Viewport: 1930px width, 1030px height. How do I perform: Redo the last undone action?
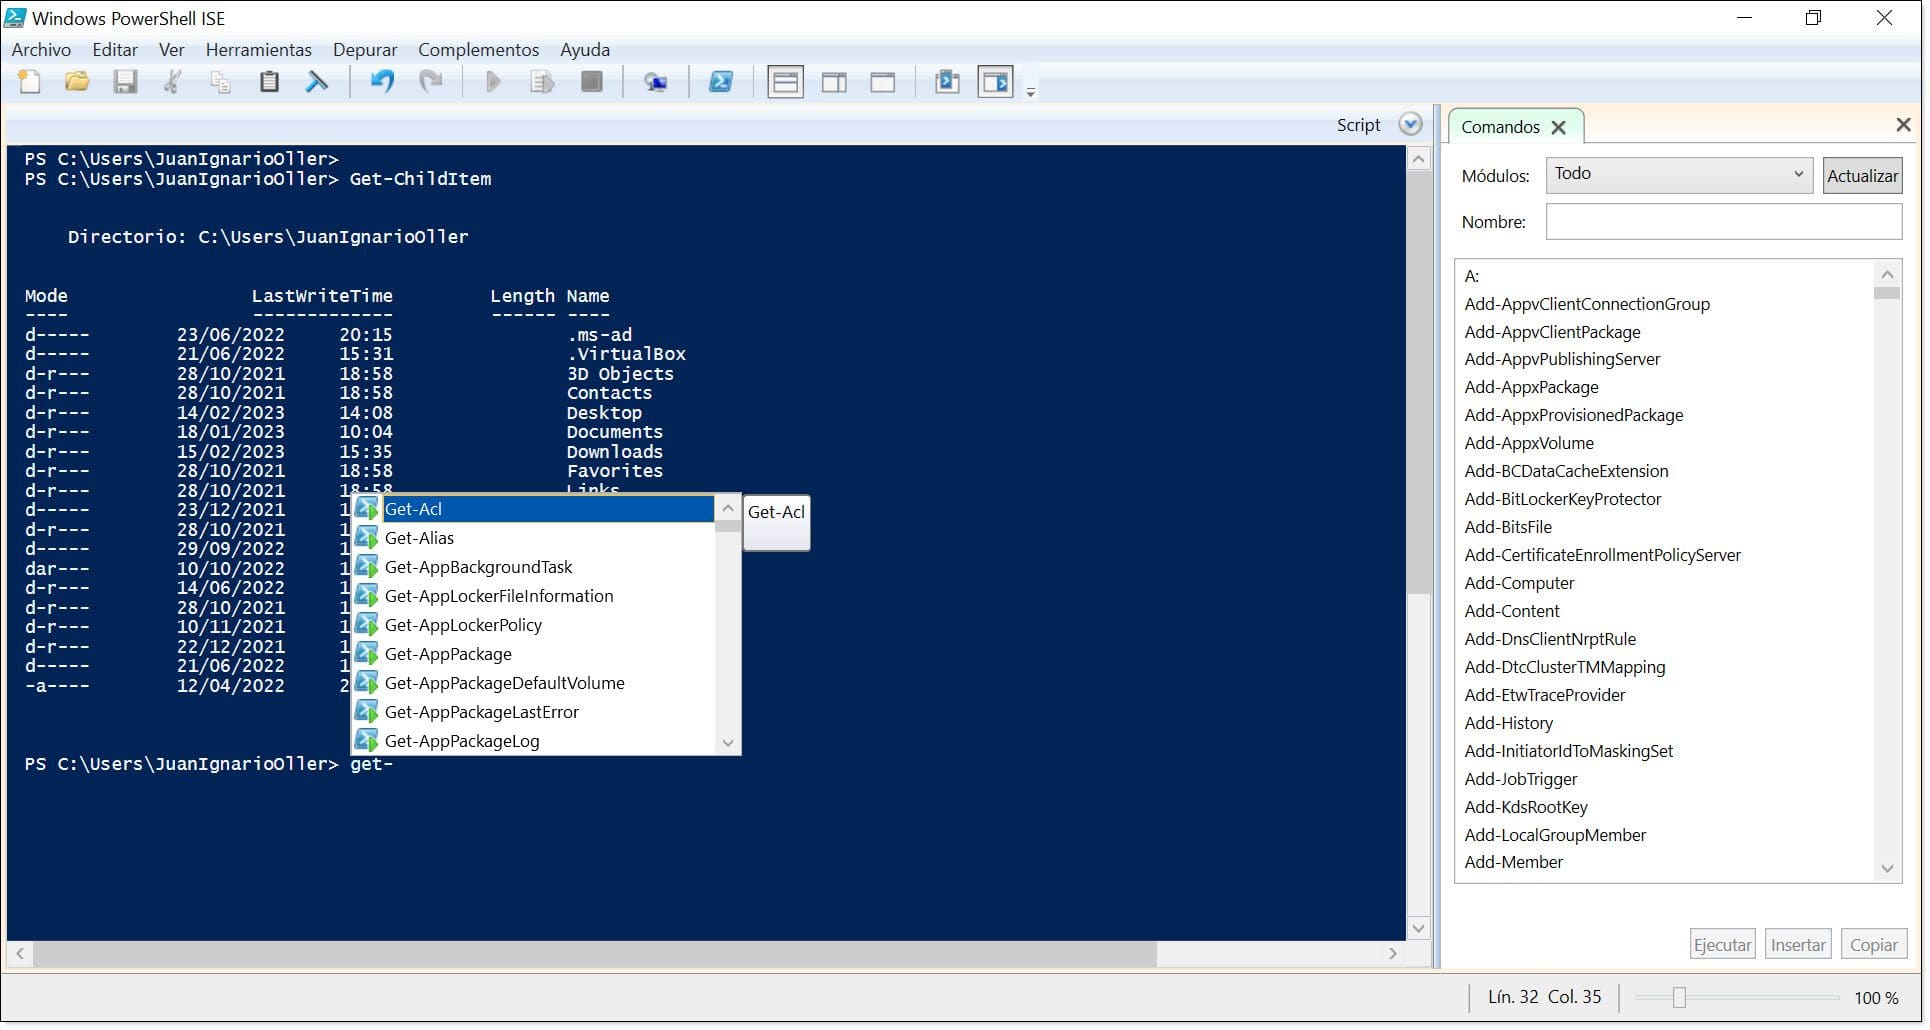pyautogui.click(x=431, y=82)
